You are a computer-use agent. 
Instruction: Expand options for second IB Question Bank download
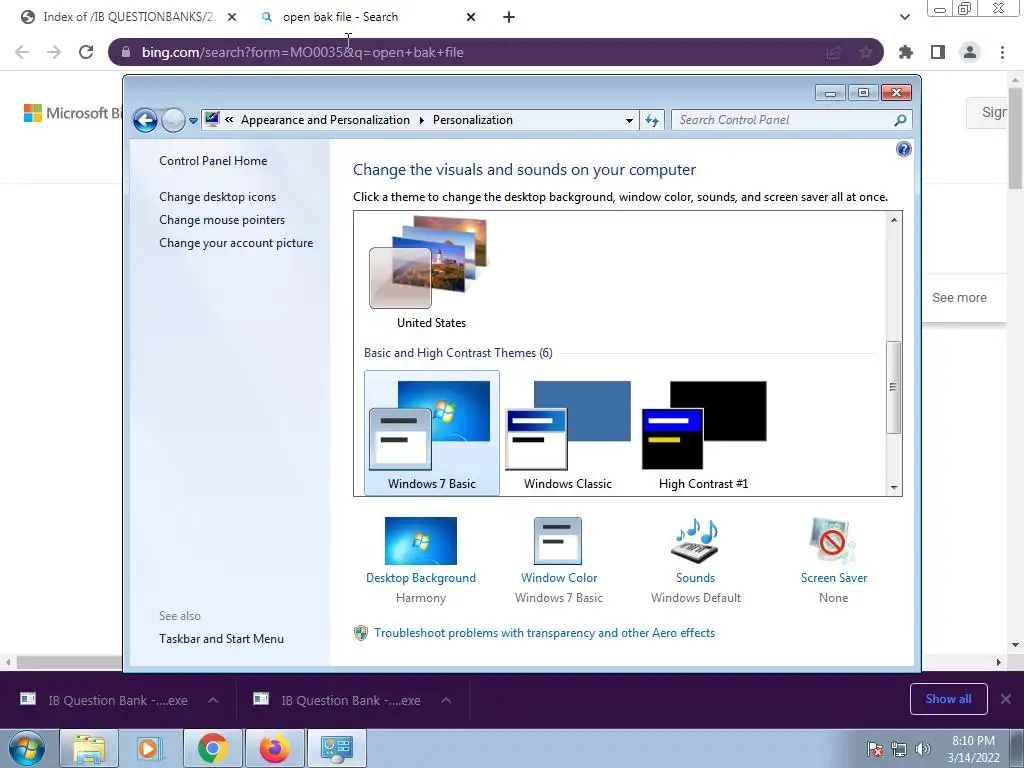[446, 700]
